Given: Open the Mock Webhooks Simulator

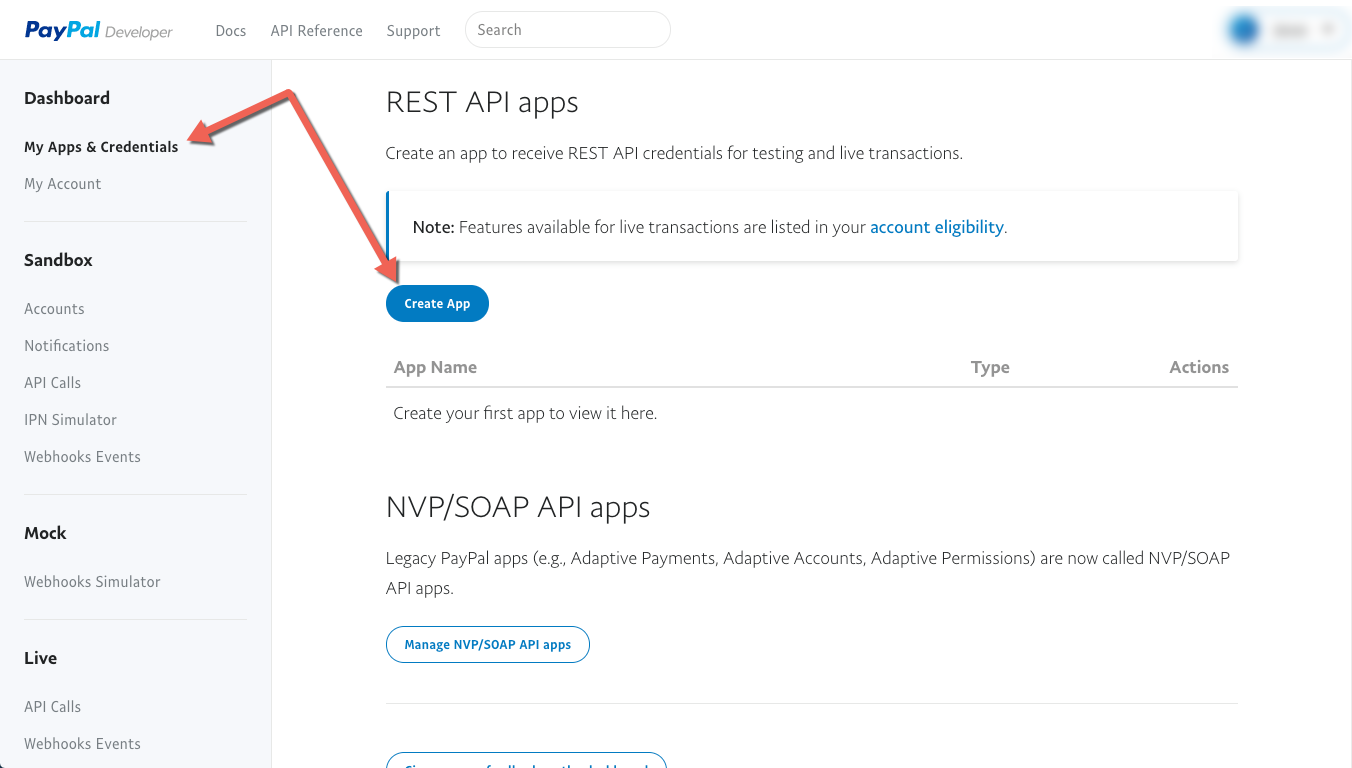Looking at the screenshot, I should (x=92, y=582).
